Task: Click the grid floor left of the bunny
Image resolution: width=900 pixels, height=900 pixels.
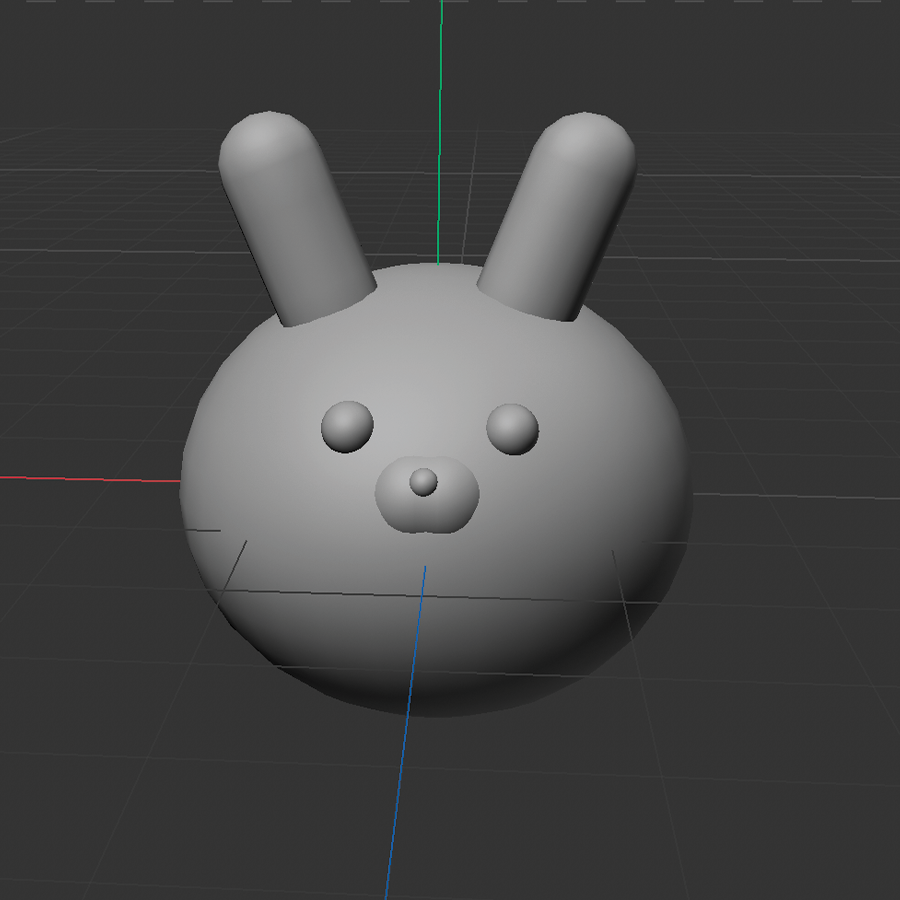Action: [100, 600]
